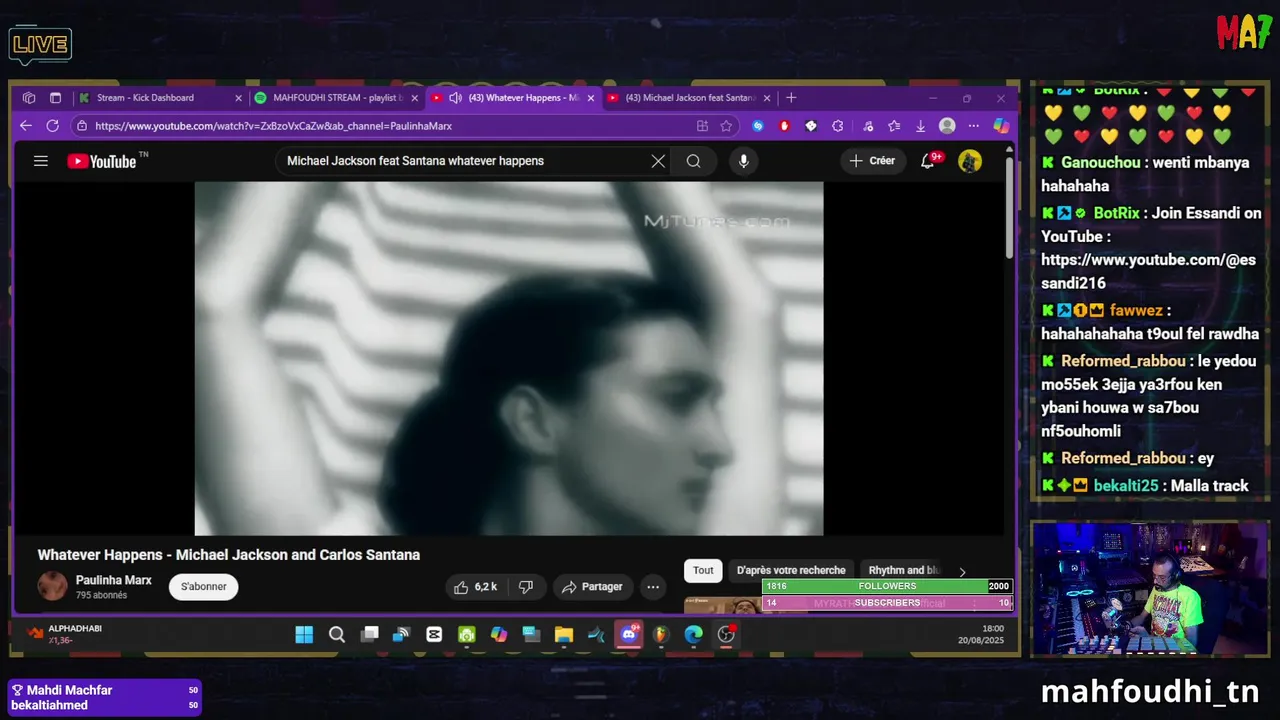Select the D'après votre recherche chip
The height and width of the screenshot is (720, 1280).
point(791,570)
